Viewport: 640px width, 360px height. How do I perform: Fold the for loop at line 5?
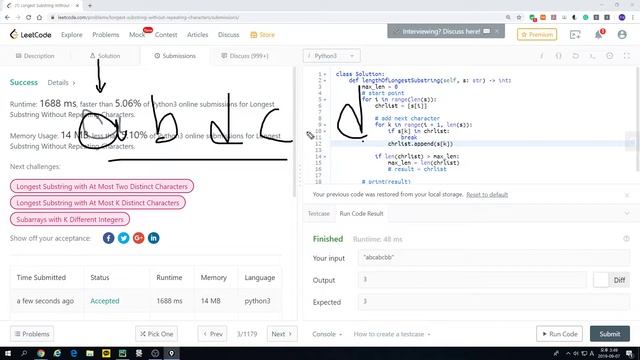325,99
